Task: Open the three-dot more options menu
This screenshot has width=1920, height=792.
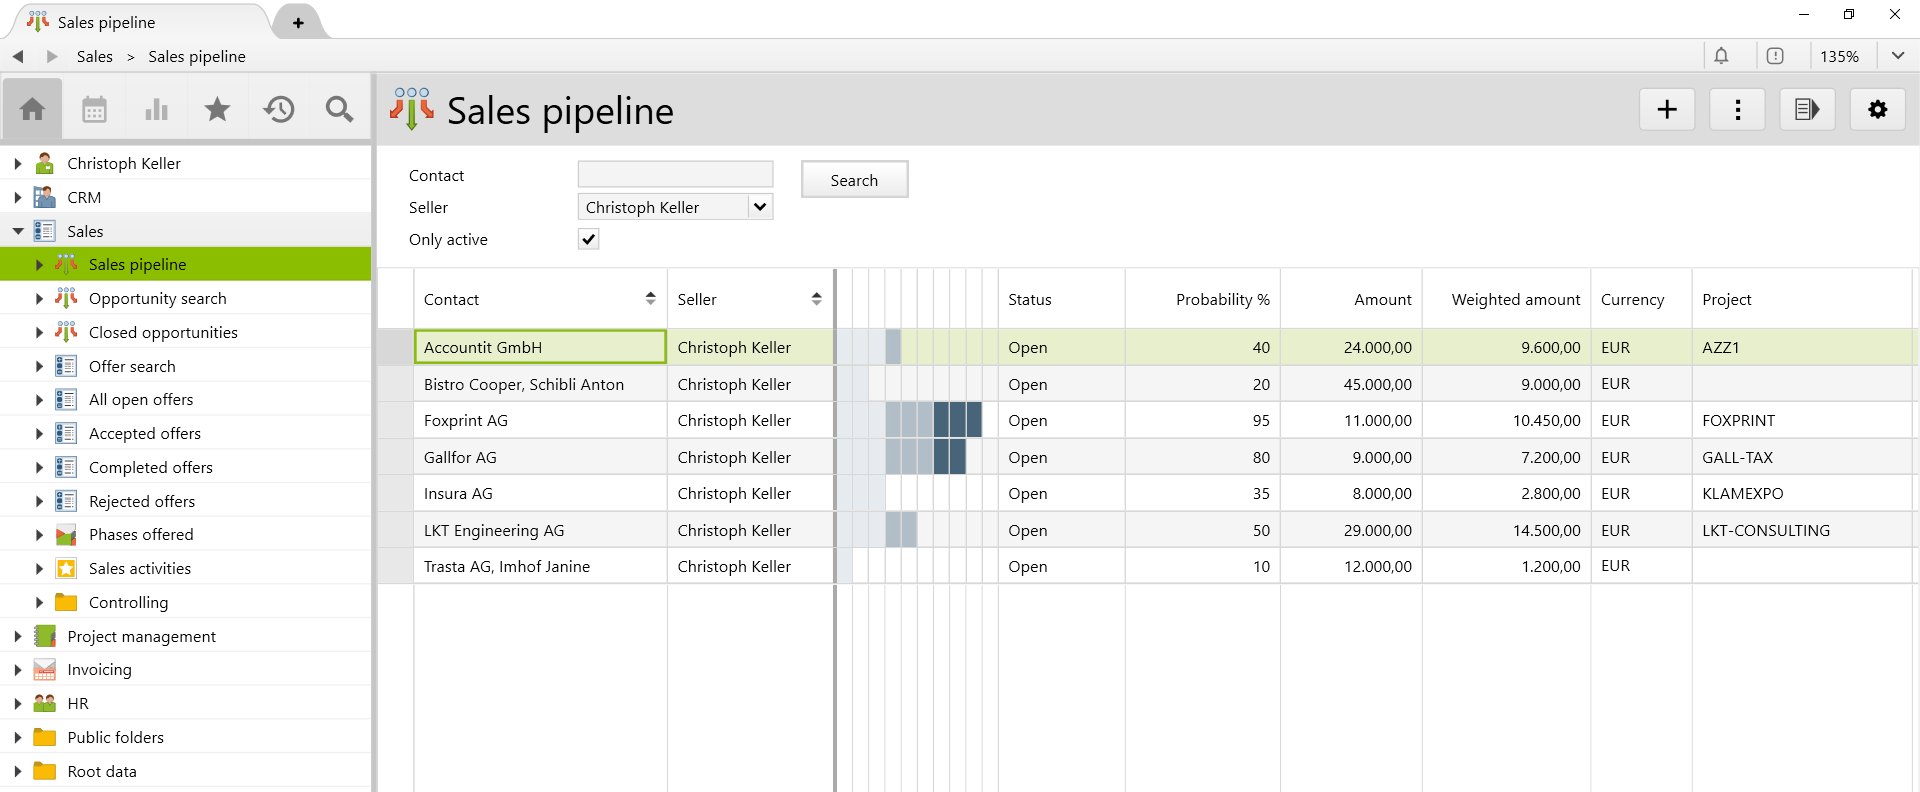Action: click(x=1737, y=110)
